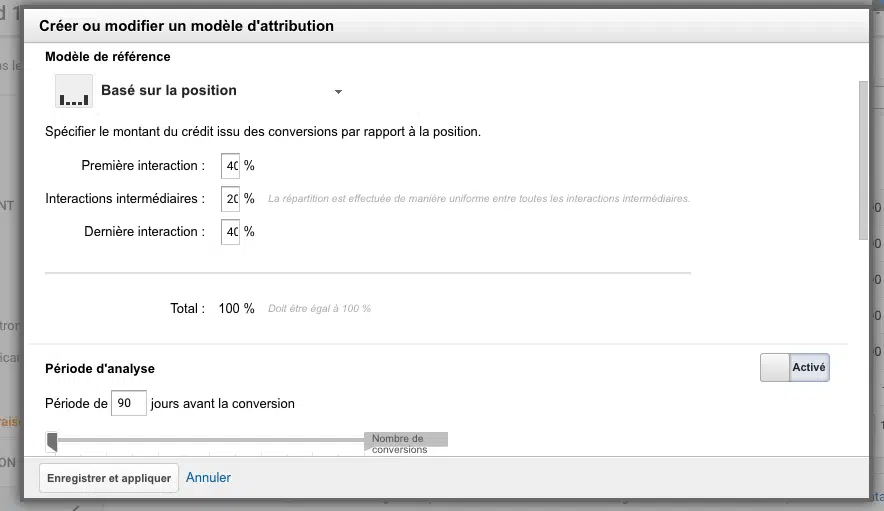Open the reference model dropdown arrow

338,92
